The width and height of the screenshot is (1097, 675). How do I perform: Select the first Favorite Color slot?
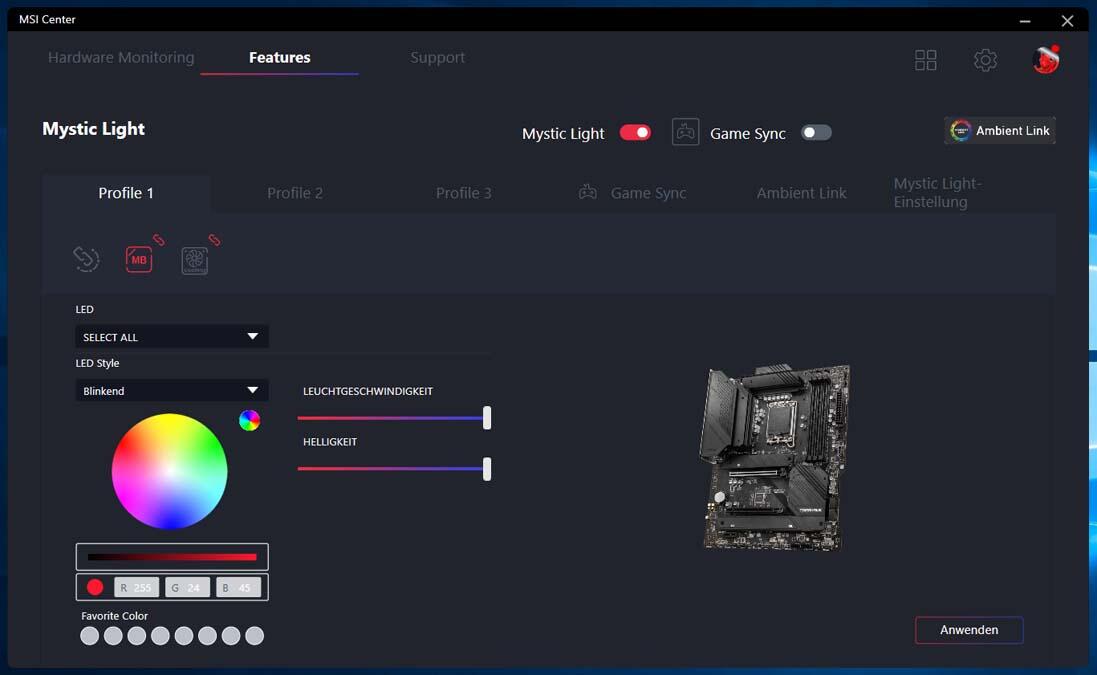[x=90, y=636]
